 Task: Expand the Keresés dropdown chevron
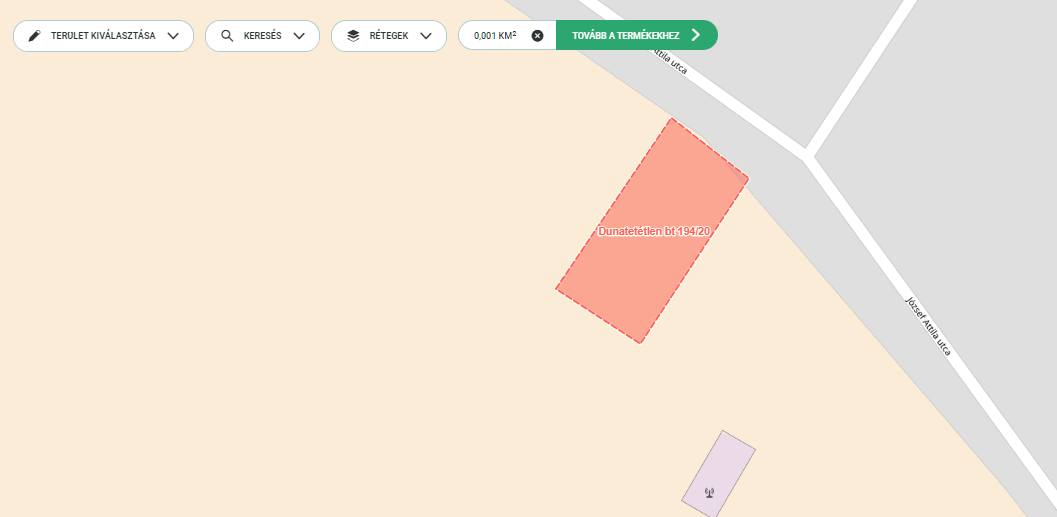[x=299, y=36]
